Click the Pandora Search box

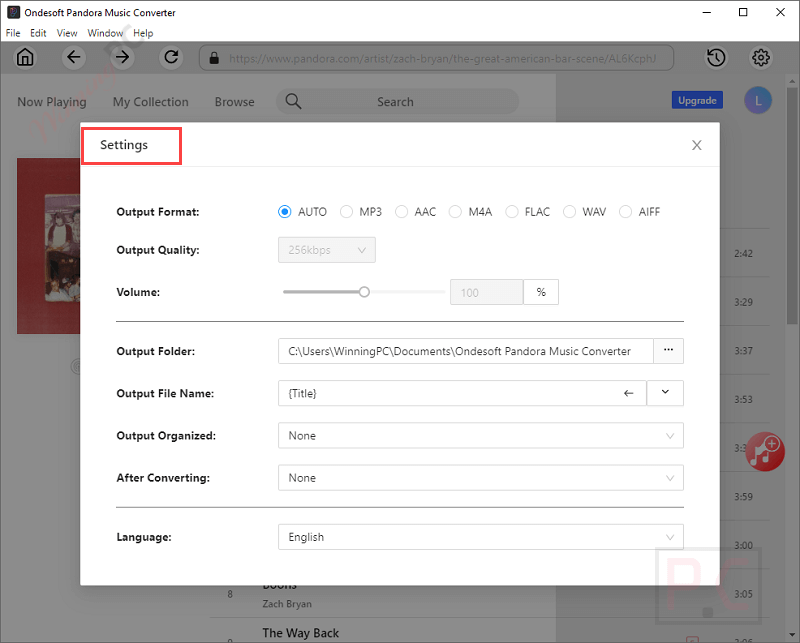point(397,102)
